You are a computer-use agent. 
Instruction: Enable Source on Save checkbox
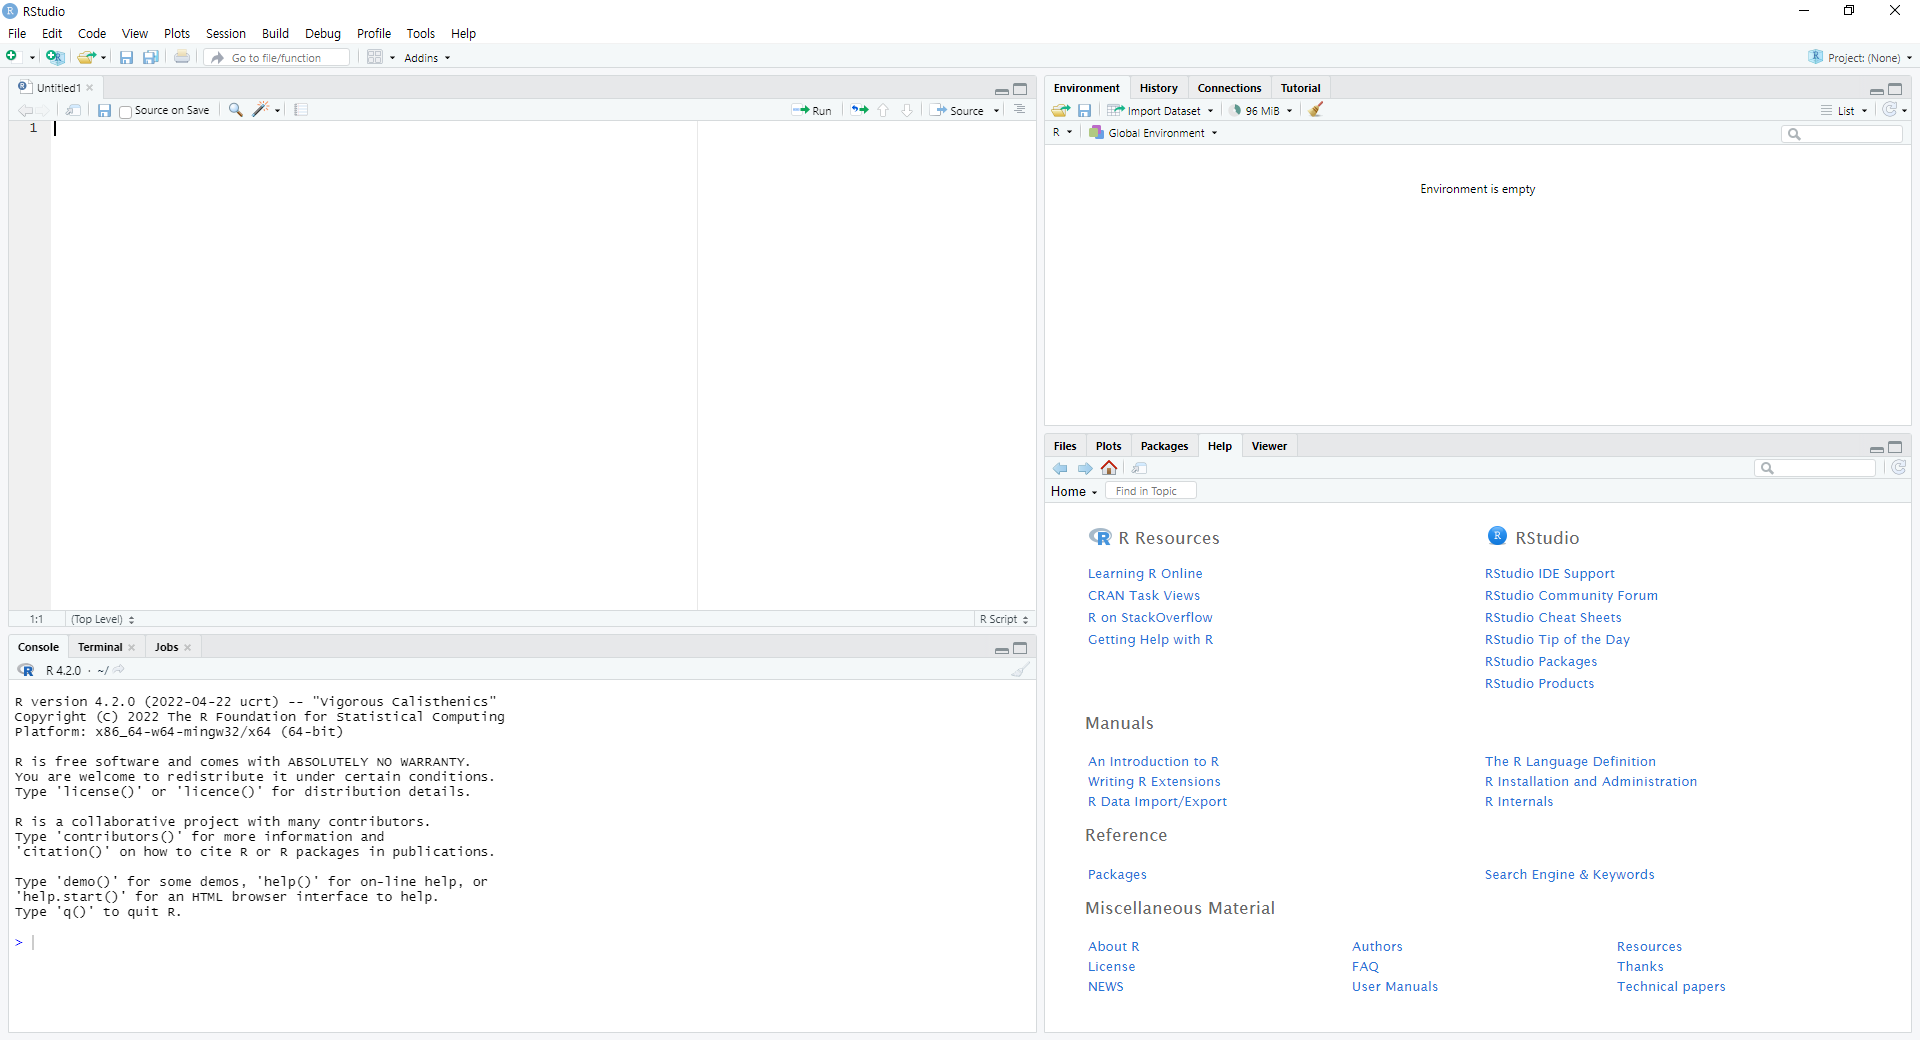point(125,111)
